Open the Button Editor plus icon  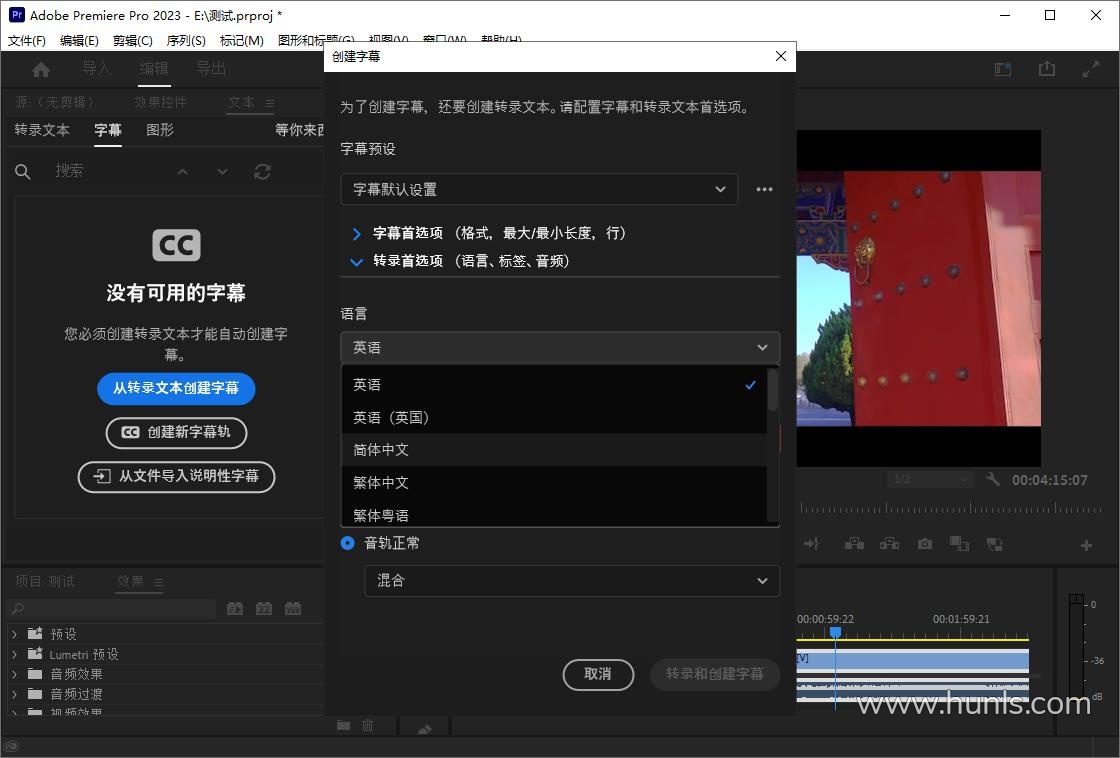pos(1086,546)
